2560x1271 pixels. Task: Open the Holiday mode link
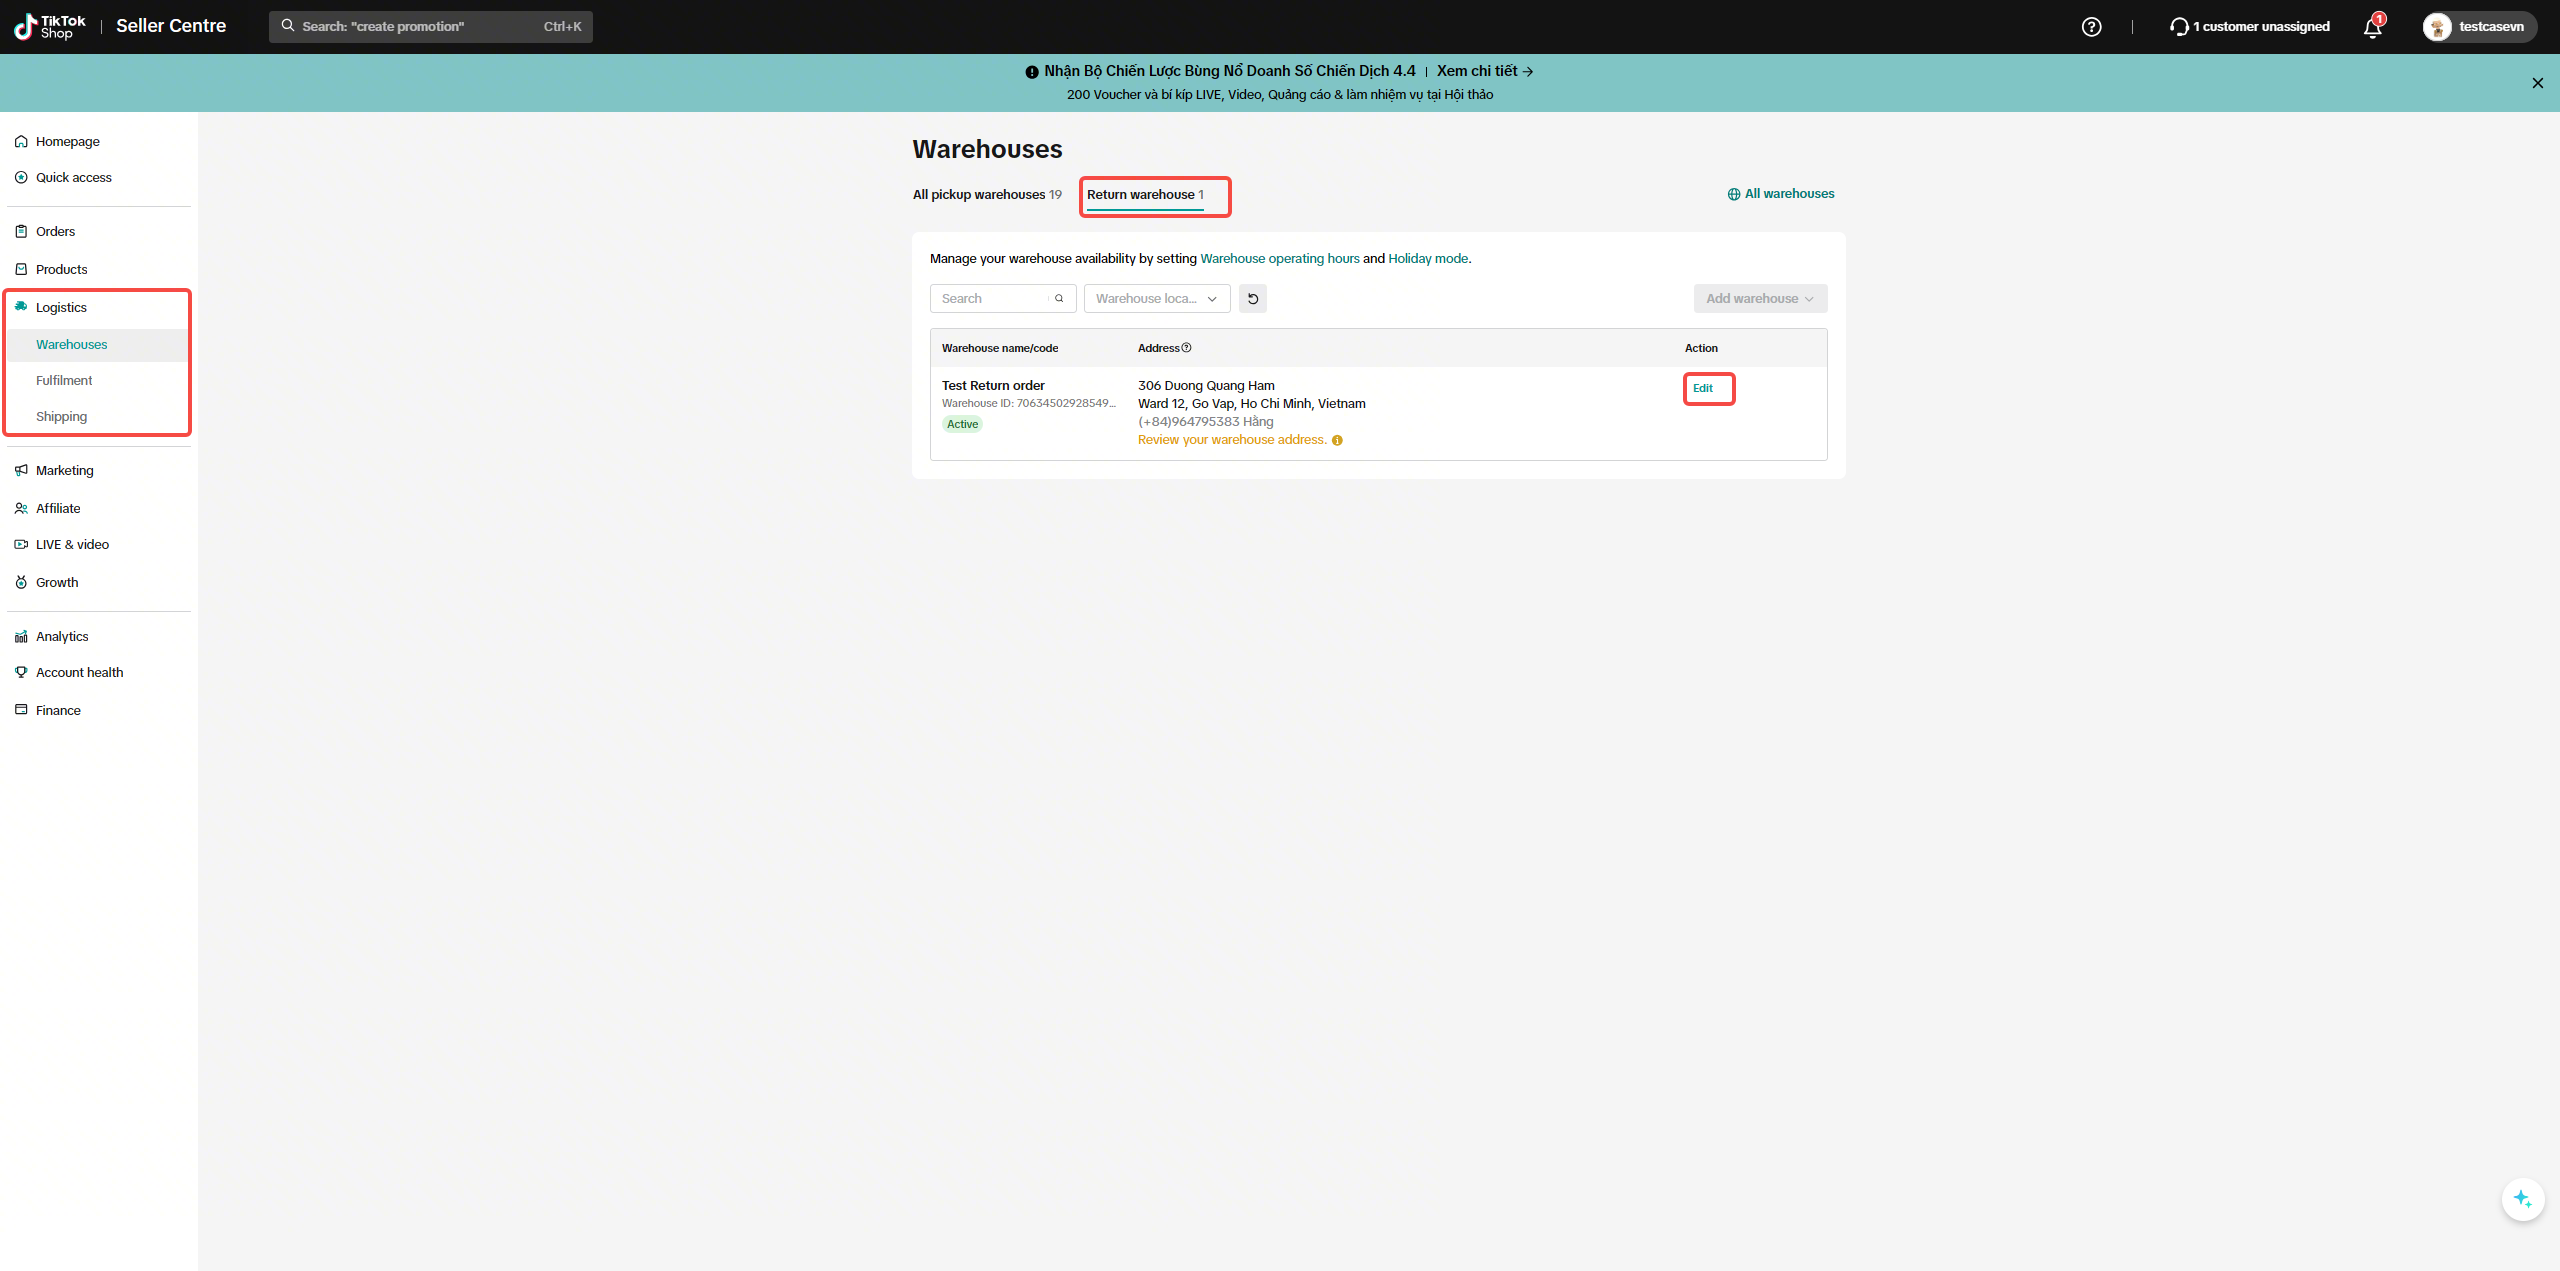click(1428, 259)
